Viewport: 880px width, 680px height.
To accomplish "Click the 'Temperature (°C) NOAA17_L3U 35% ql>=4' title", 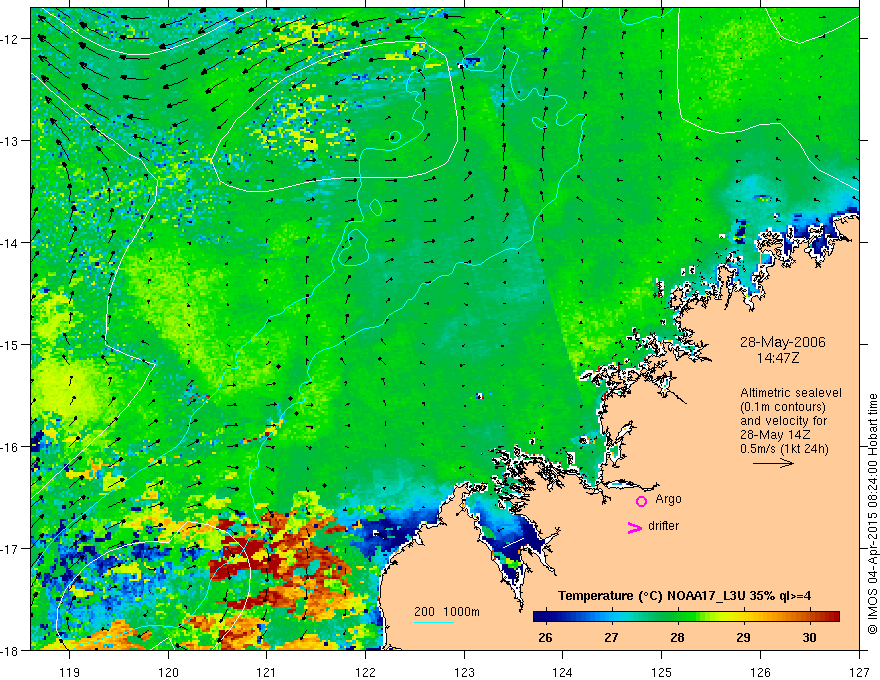I will [x=684, y=596].
